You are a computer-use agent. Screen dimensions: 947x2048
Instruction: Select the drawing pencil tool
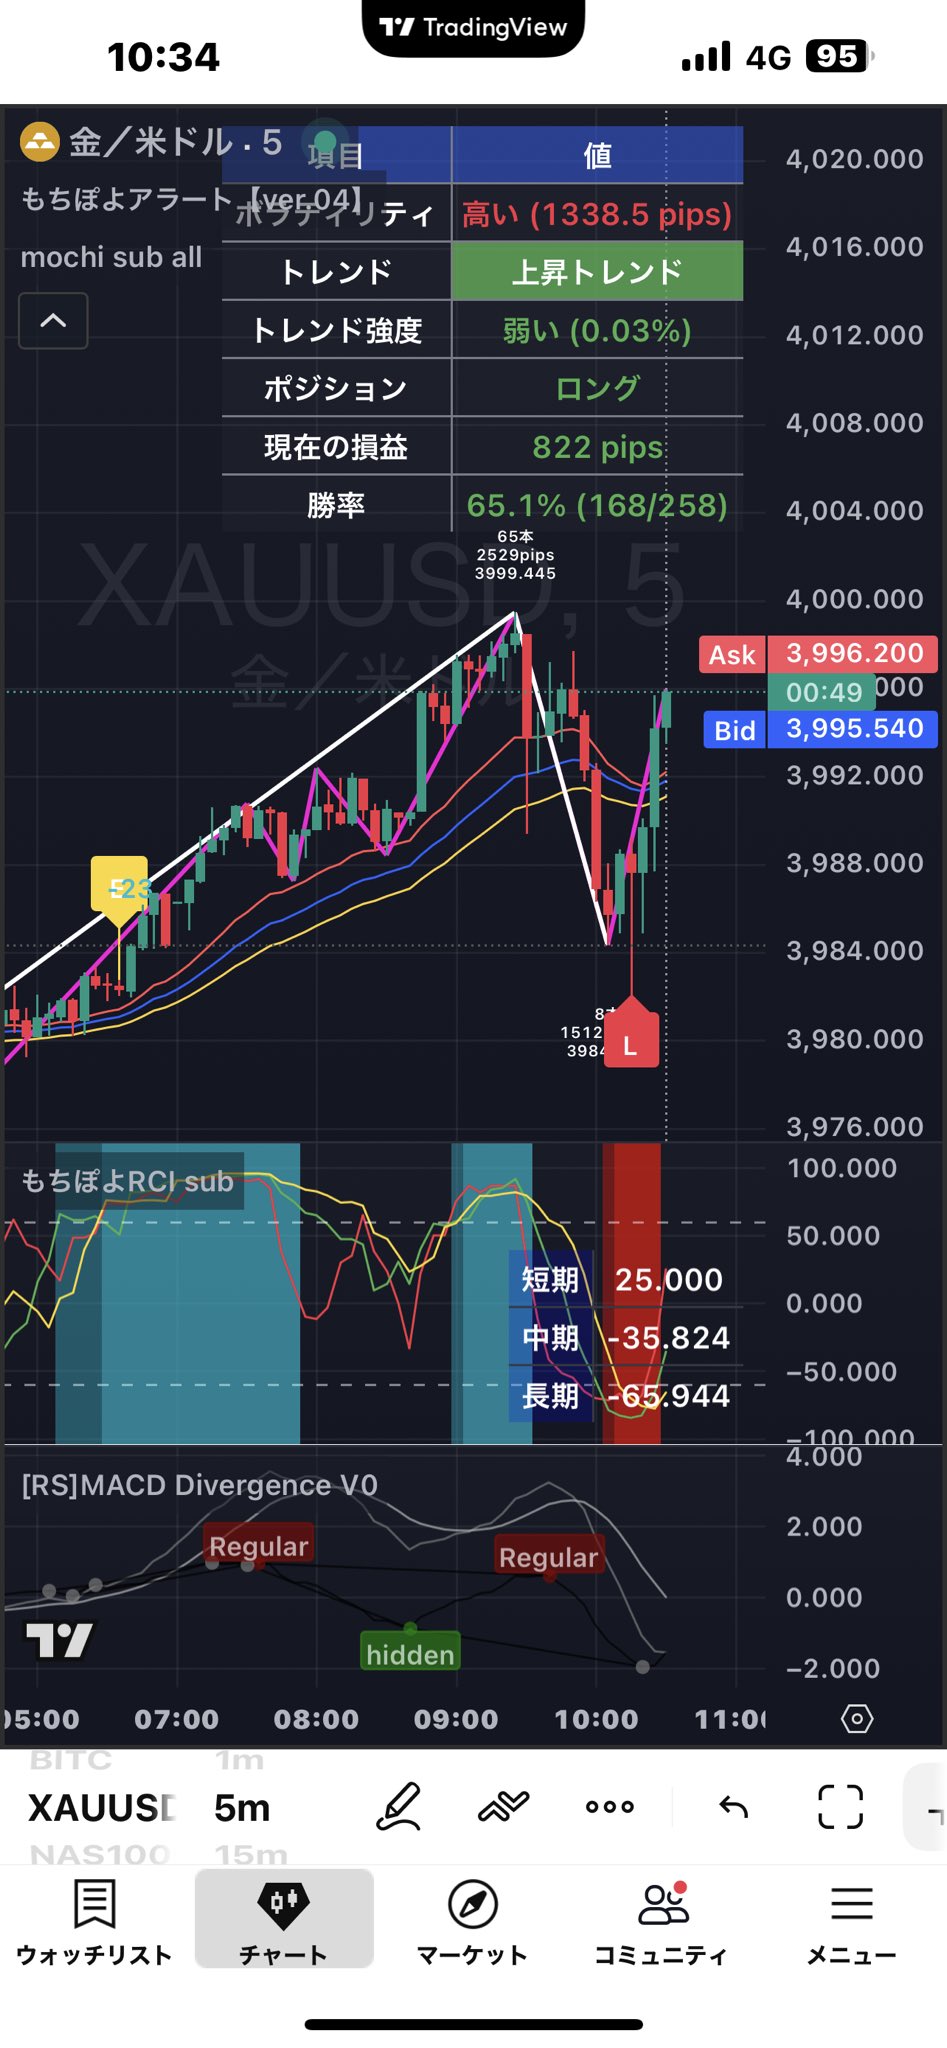(398, 1806)
